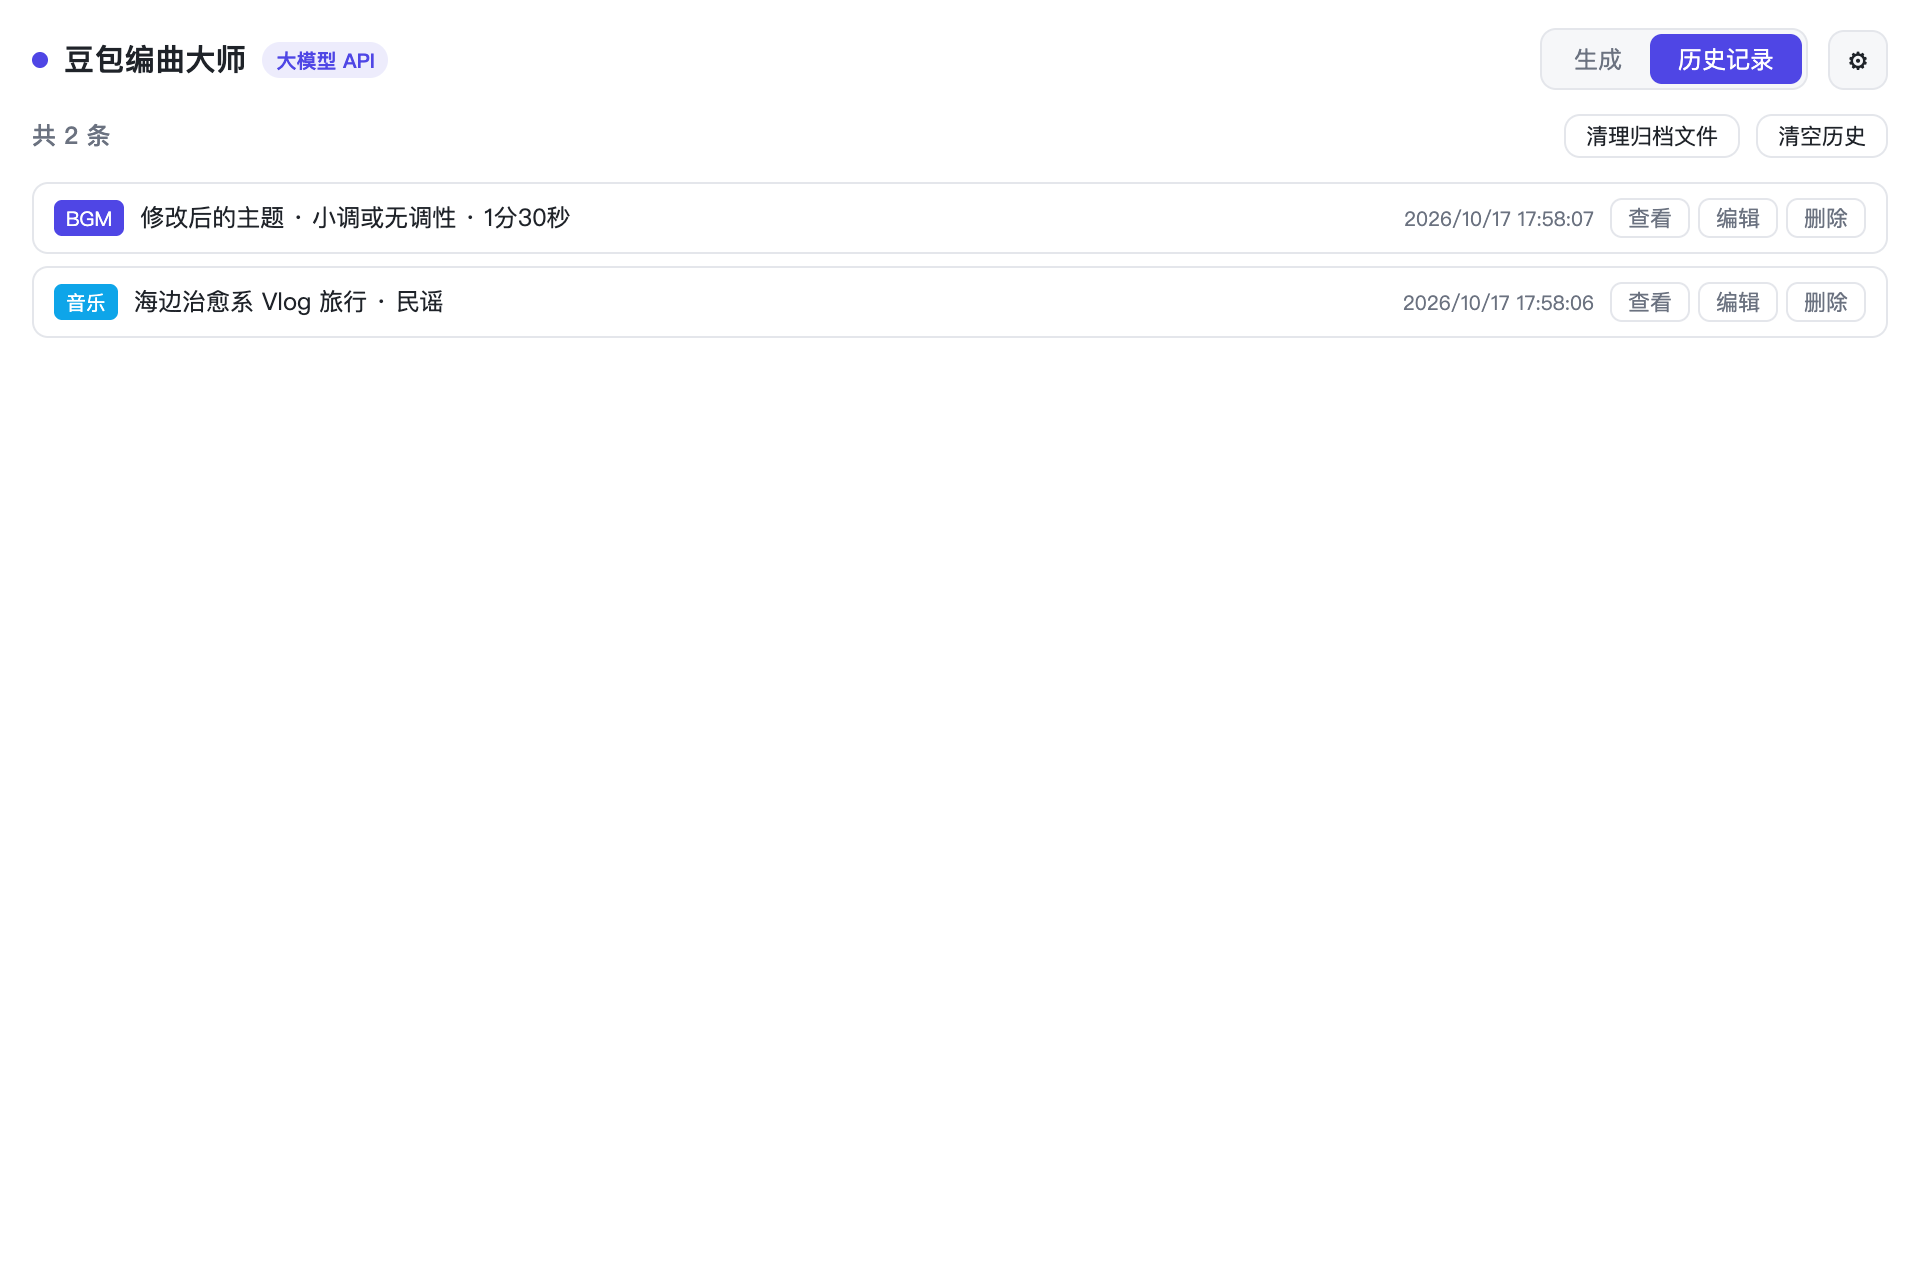Screen dimensions: 1920x1280
Task: Click the blue dot beside the app title
Action: [40, 60]
